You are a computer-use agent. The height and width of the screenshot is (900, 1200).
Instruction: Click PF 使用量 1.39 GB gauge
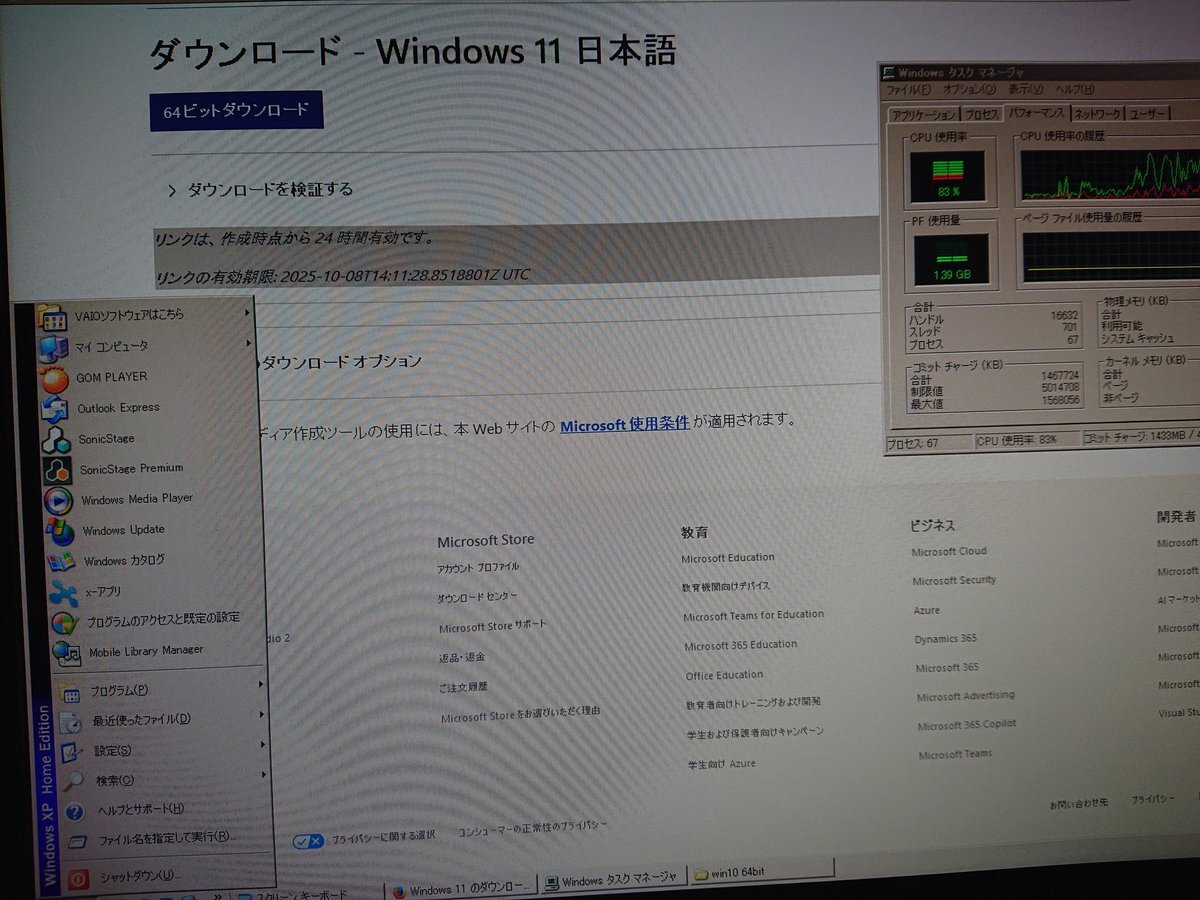point(951,258)
